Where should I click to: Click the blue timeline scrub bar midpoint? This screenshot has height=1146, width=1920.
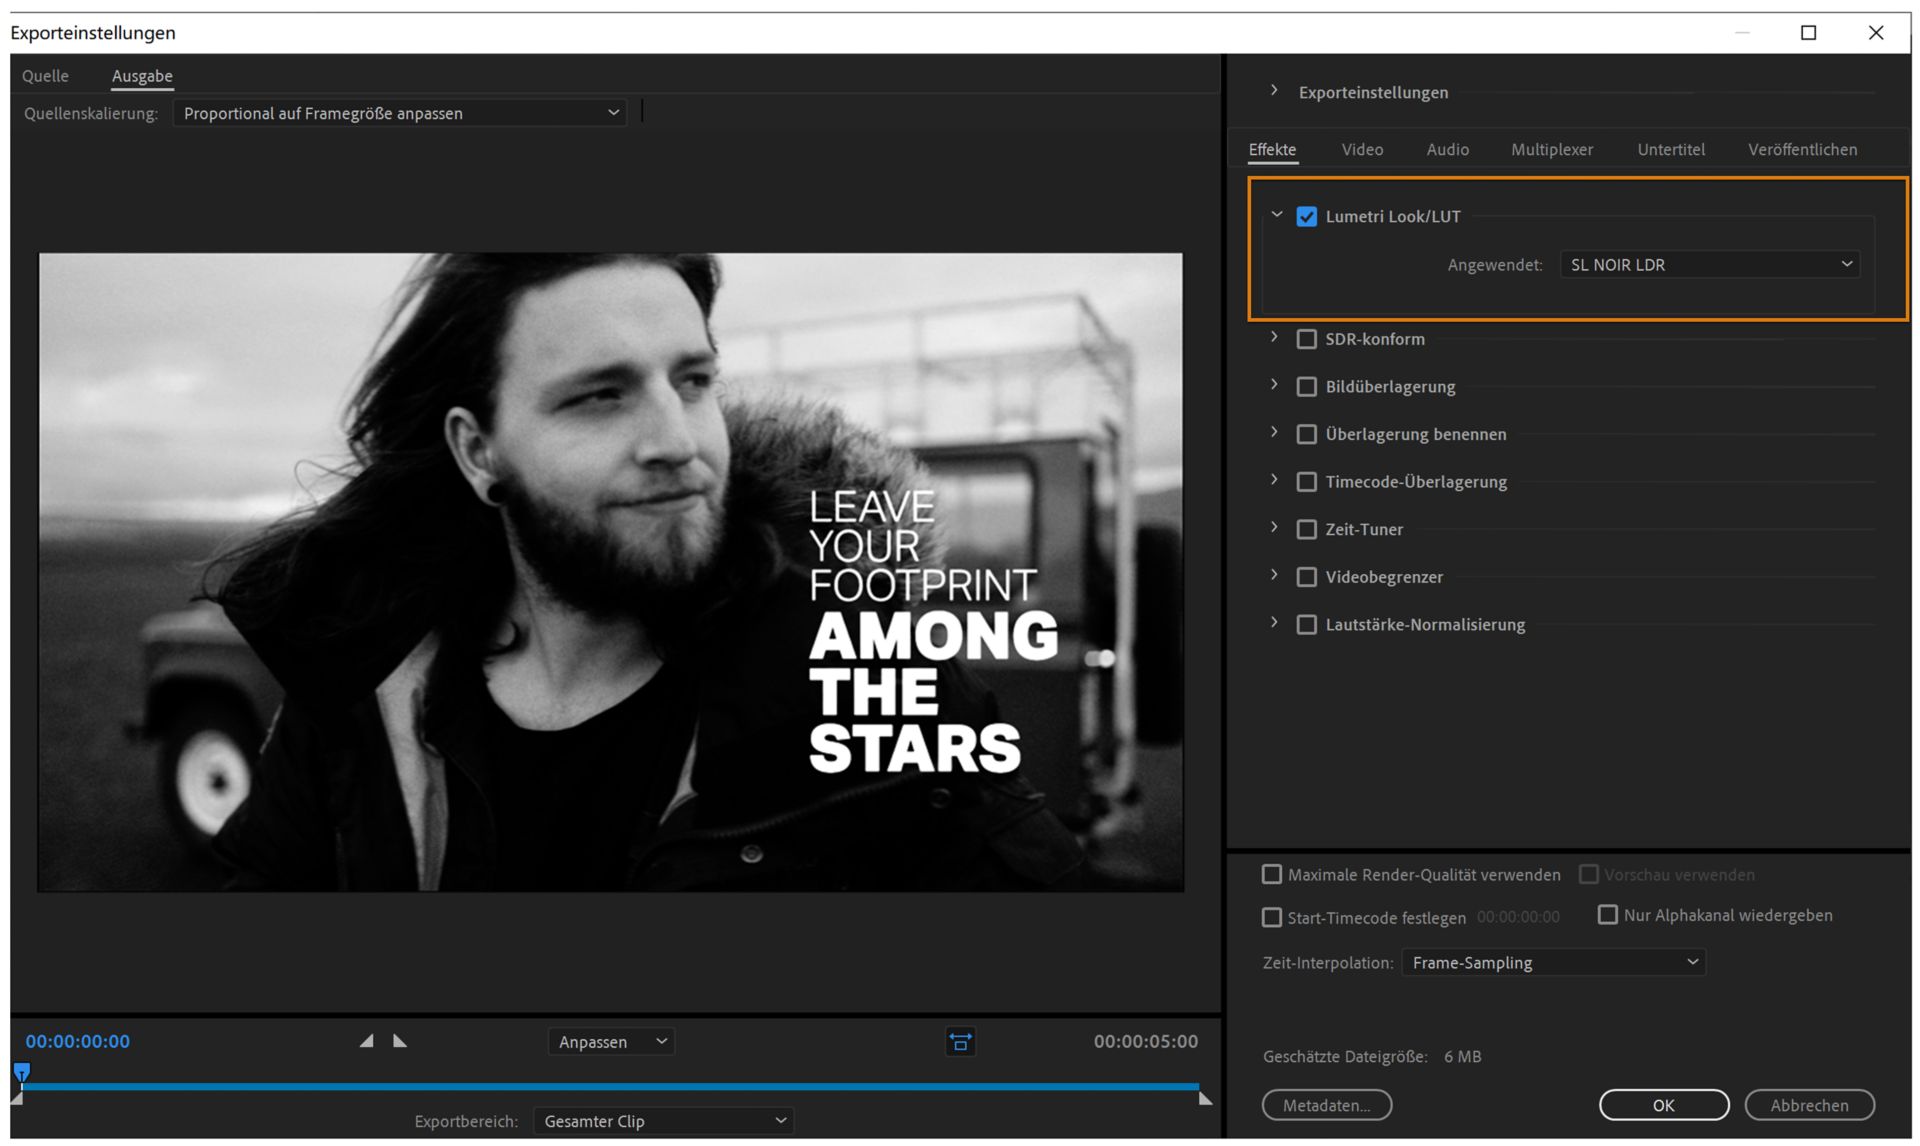tap(610, 1086)
